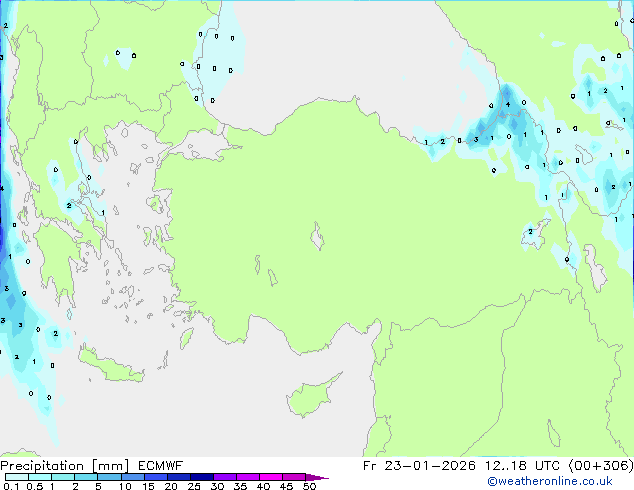Select the '12..18 UTC' time range text
634x490 pixels.
(522, 466)
